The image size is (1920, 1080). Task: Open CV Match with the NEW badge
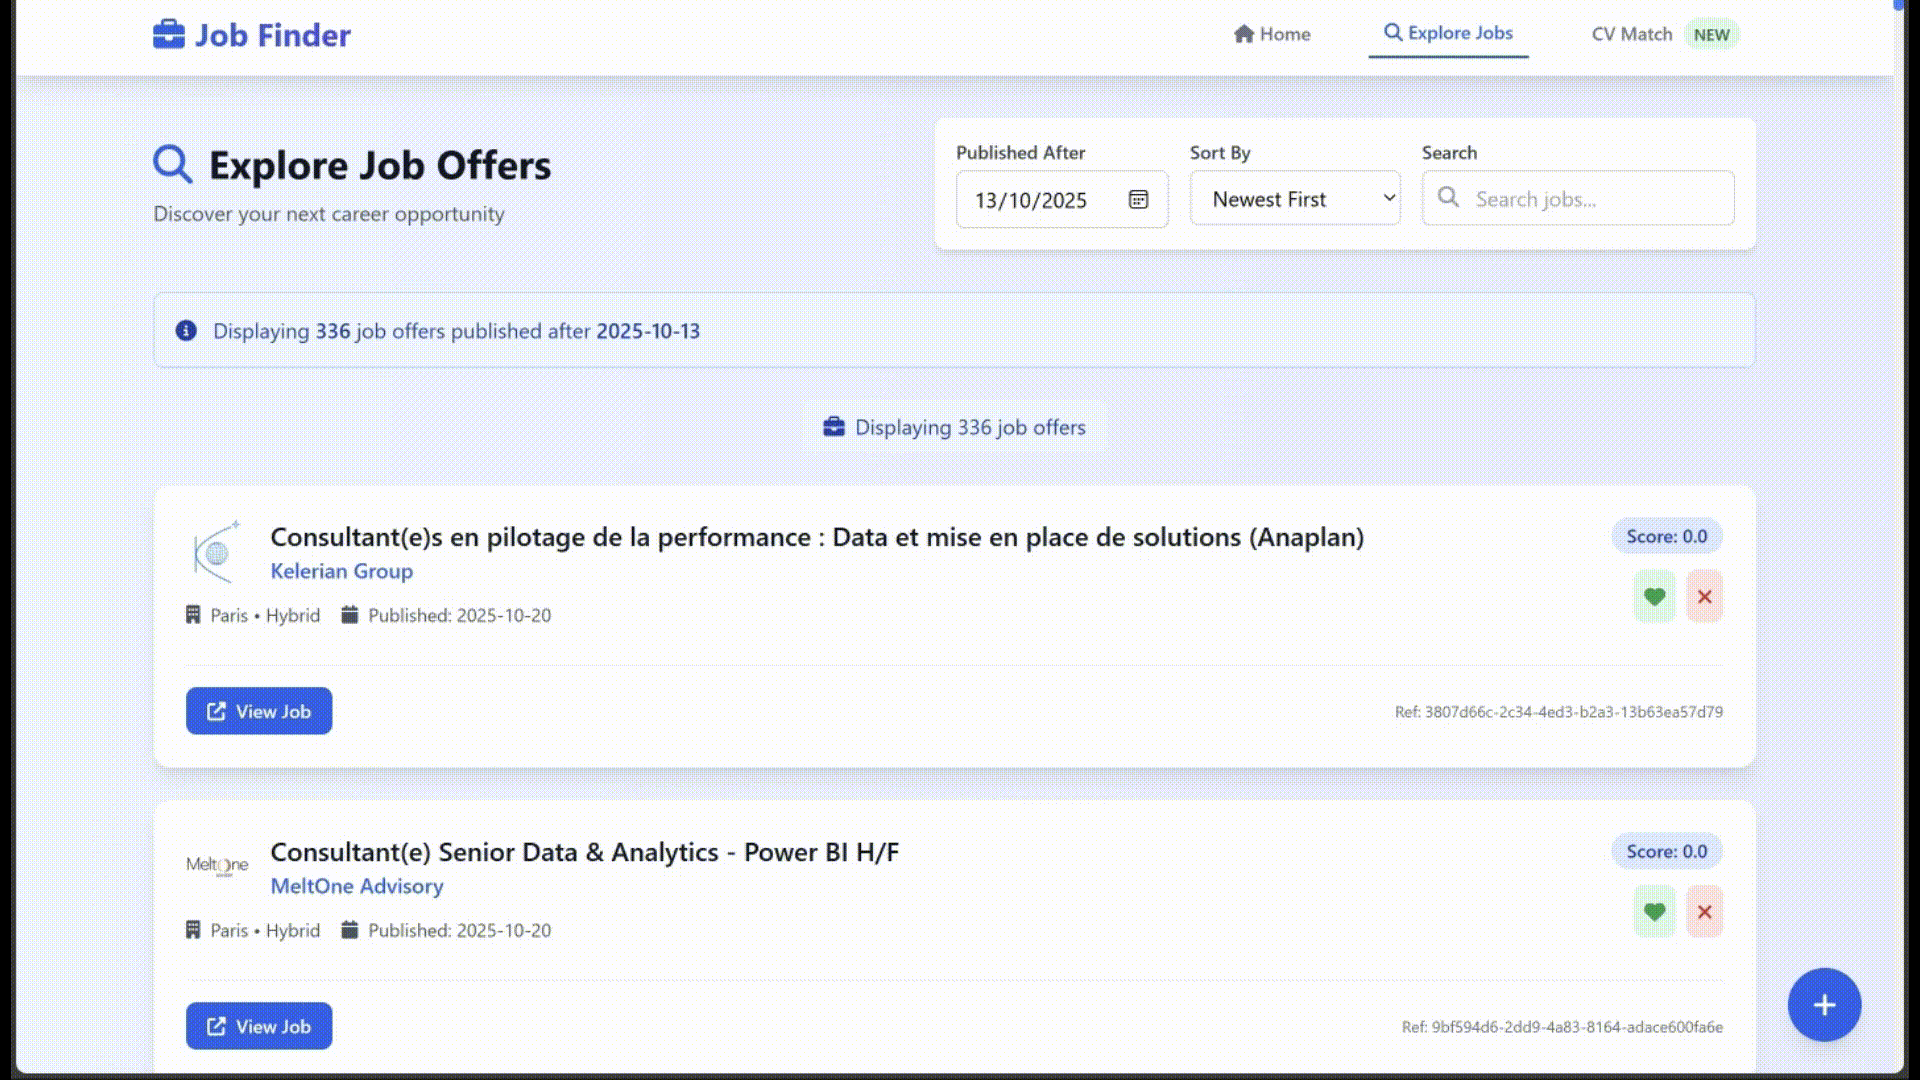point(1631,34)
